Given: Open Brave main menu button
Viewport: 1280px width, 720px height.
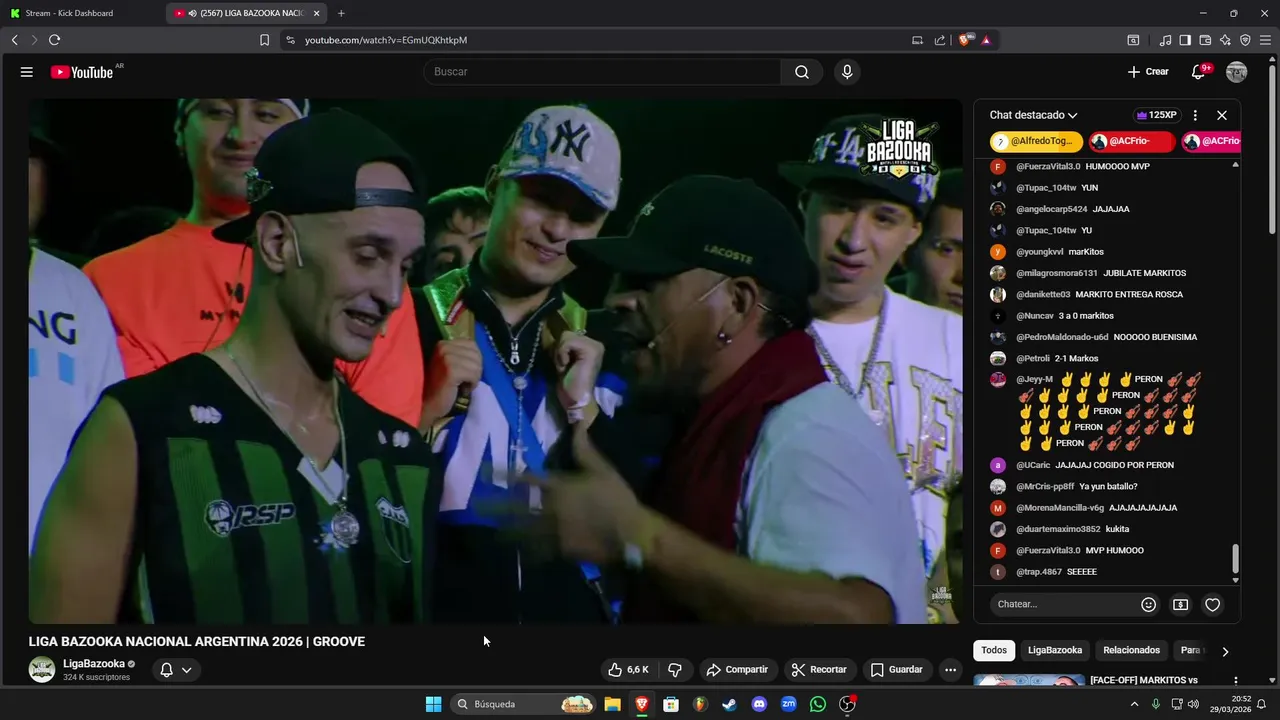Looking at the screenshot, I should click(x=1265, y=40).
